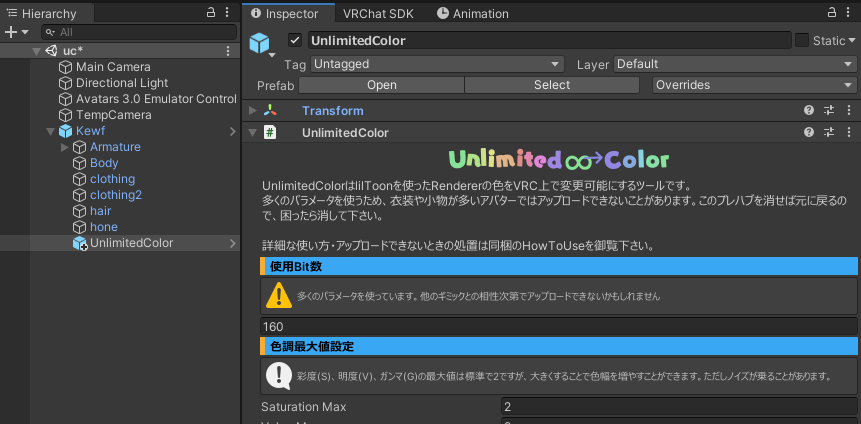Select TempCamera in Hierarchy
The width and height of the screenshot is (861, 424).
(x=114, y=115)
